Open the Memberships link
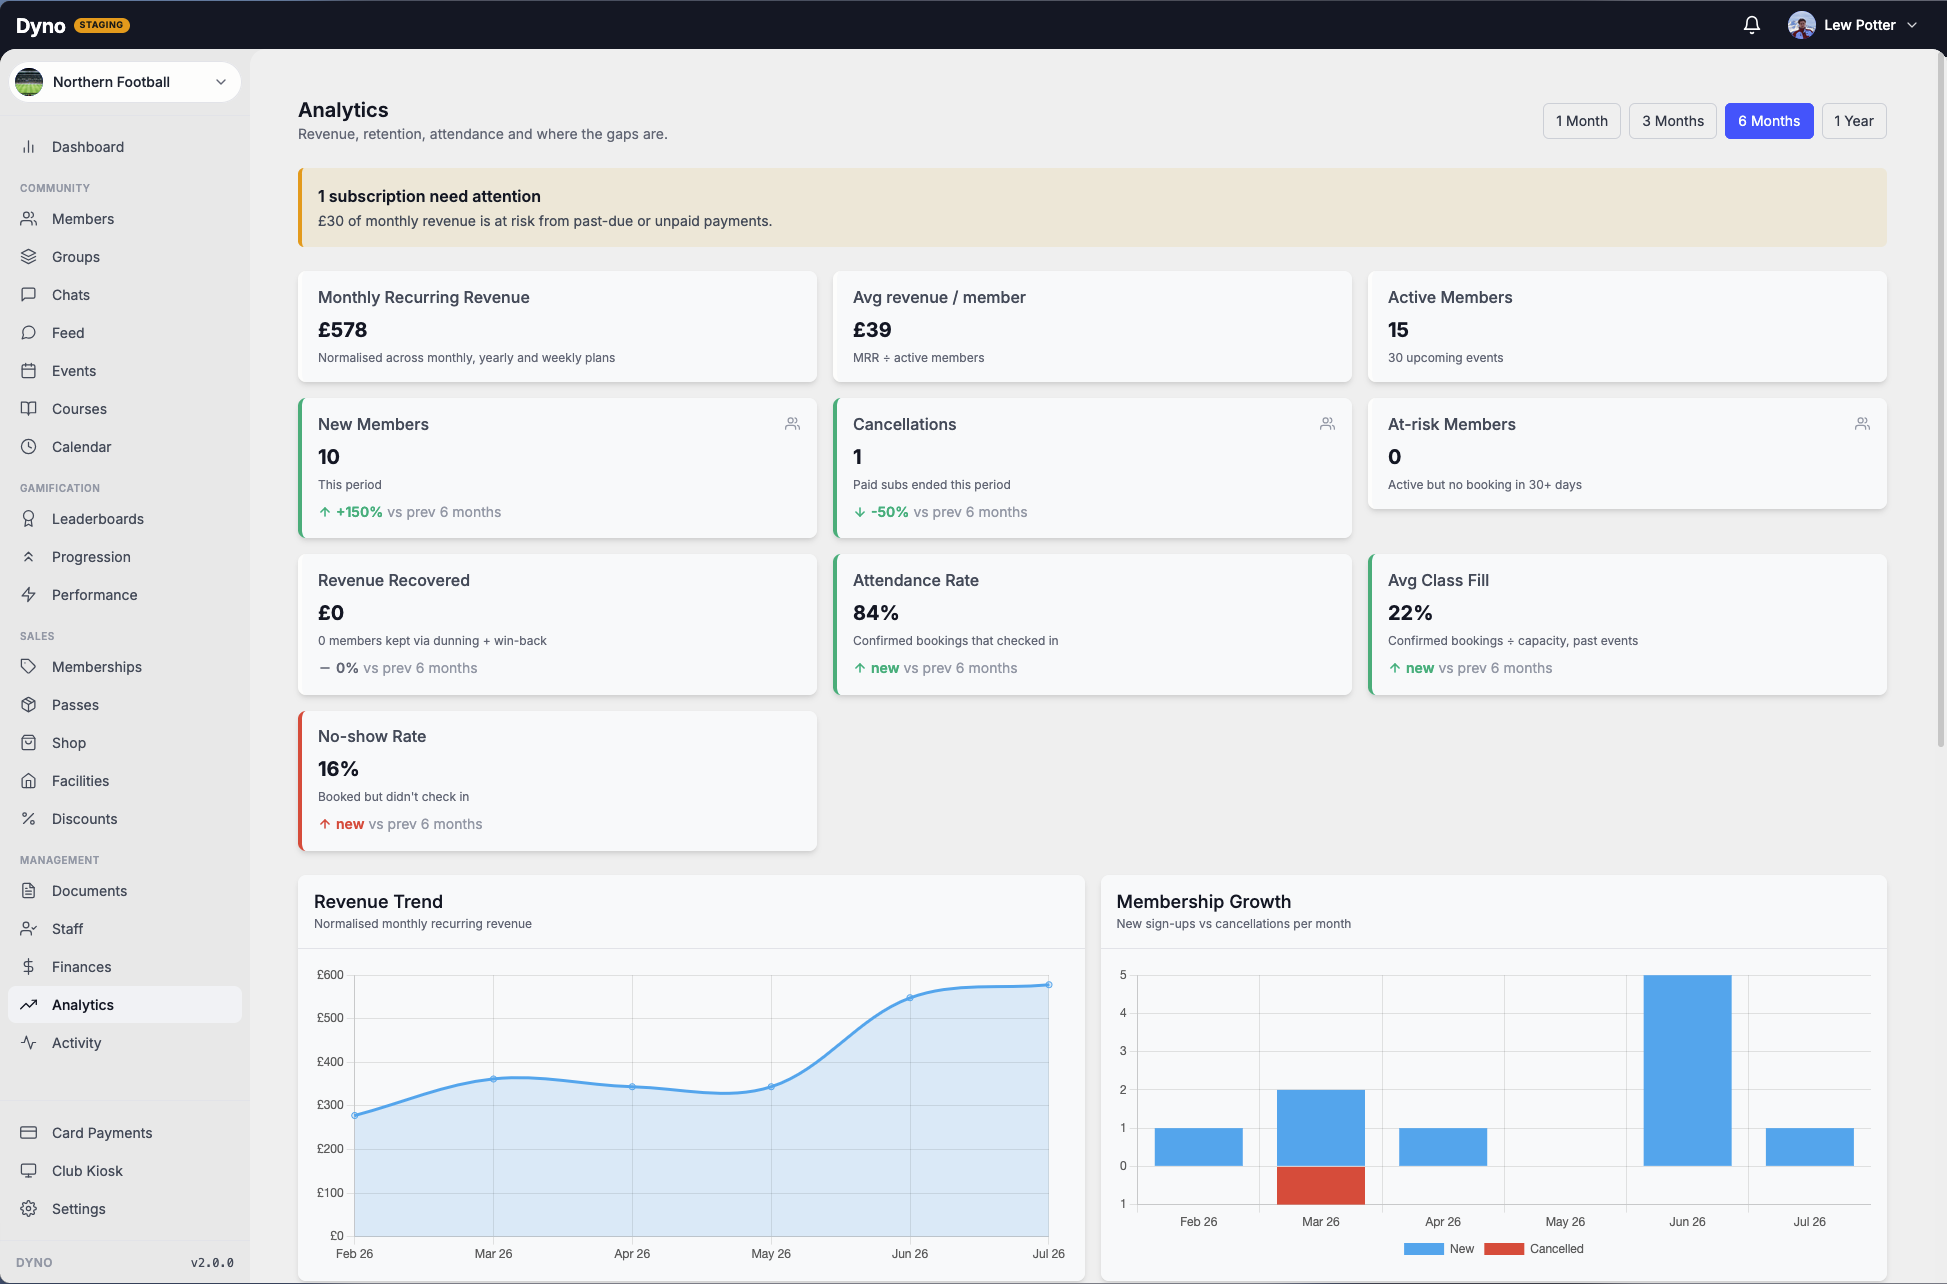Viewport: 1947px width, 1284px height. 125,667
